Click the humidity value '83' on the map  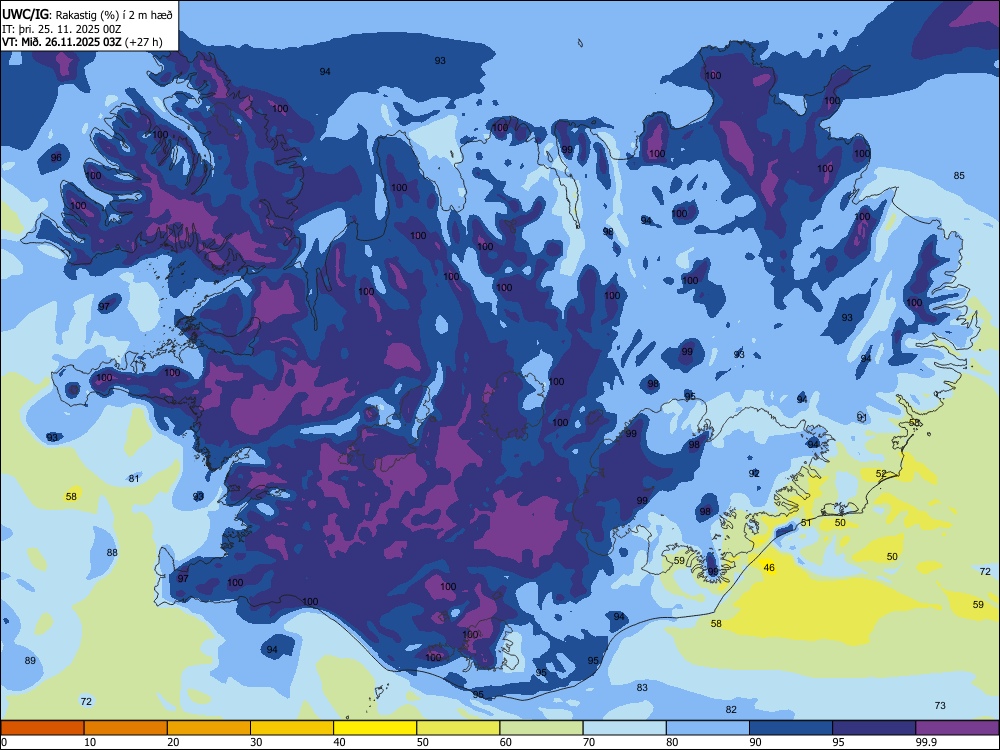(642, 688)
